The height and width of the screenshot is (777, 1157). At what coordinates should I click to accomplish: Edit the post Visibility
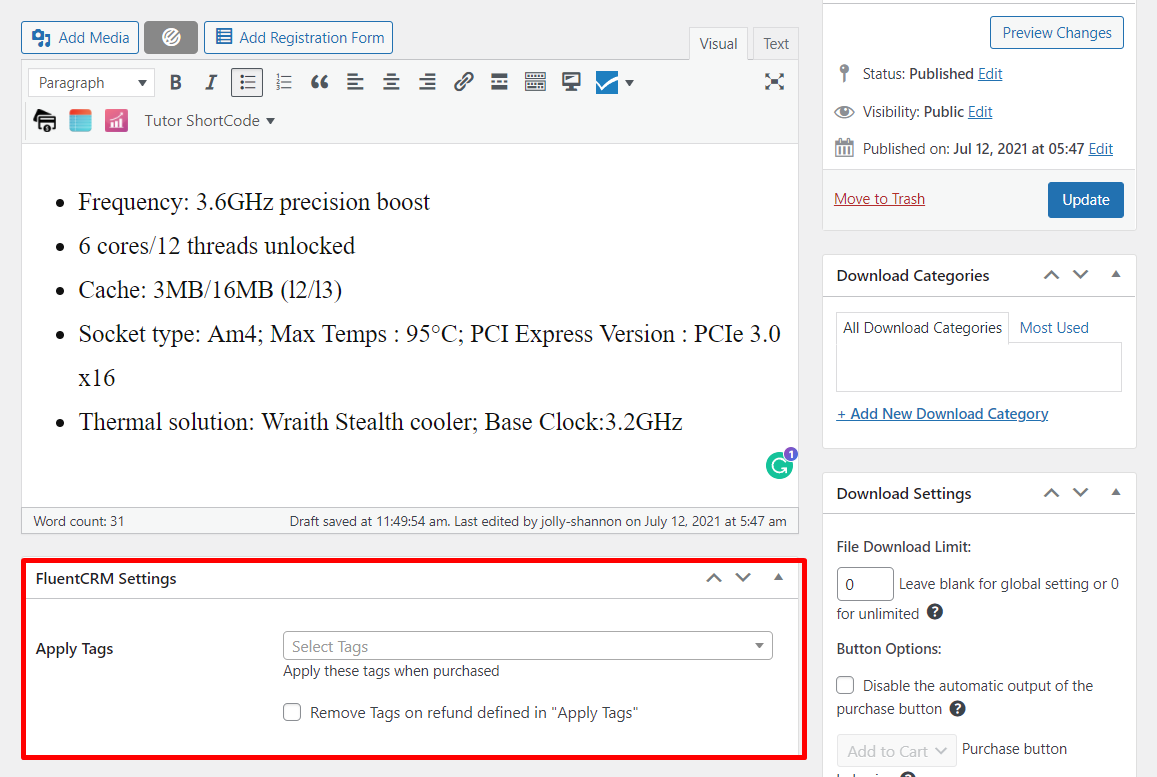980,112
